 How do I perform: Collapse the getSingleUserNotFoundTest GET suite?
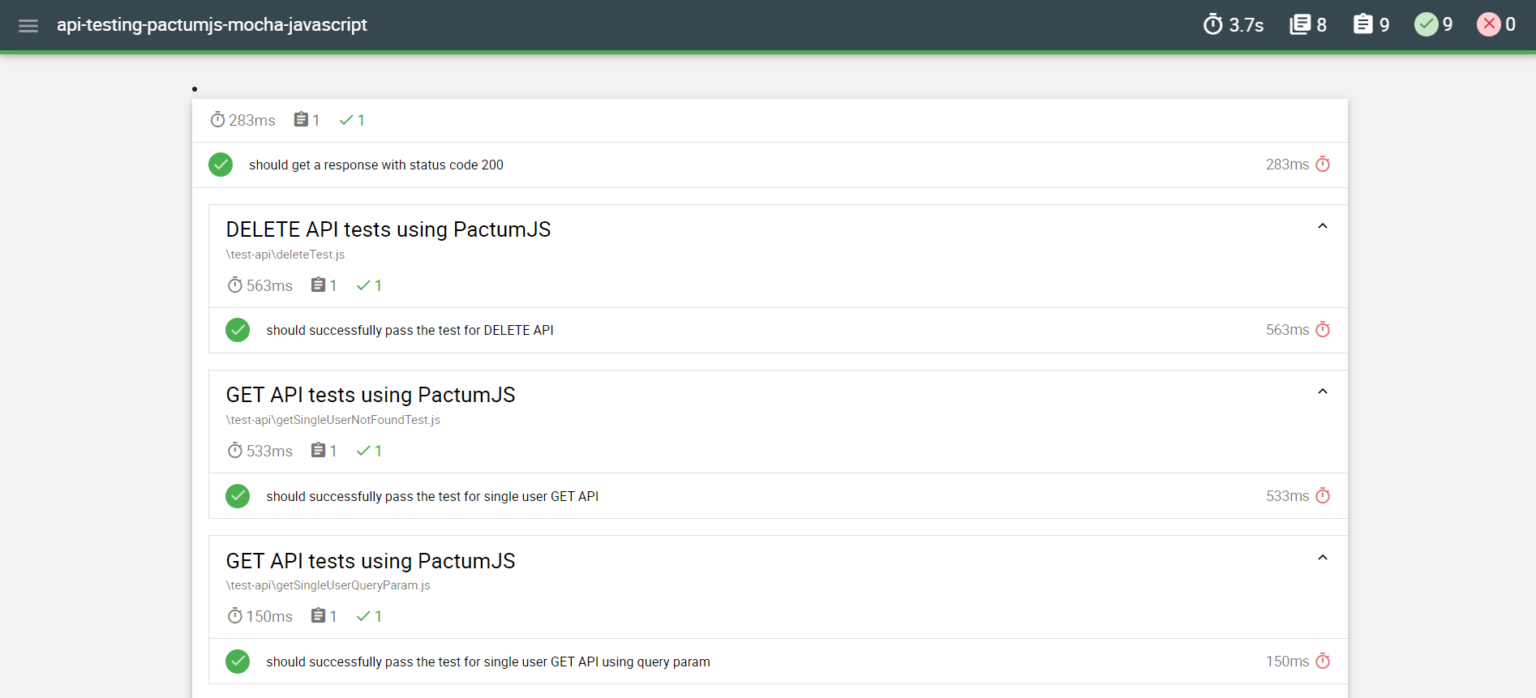pyautogui.click(x=1322, y=391)
